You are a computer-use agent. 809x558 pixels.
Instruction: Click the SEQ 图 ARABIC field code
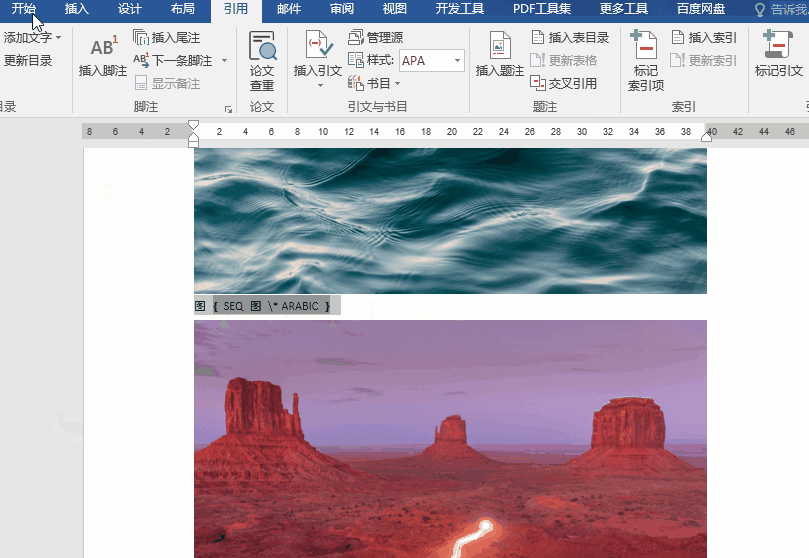point(271,306)
